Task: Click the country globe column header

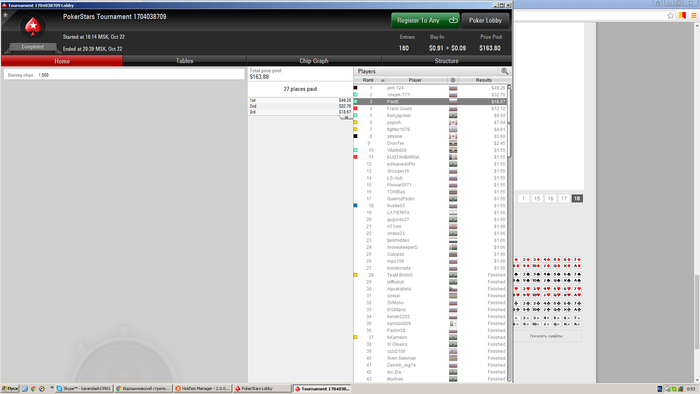Action: coord(453,80)
